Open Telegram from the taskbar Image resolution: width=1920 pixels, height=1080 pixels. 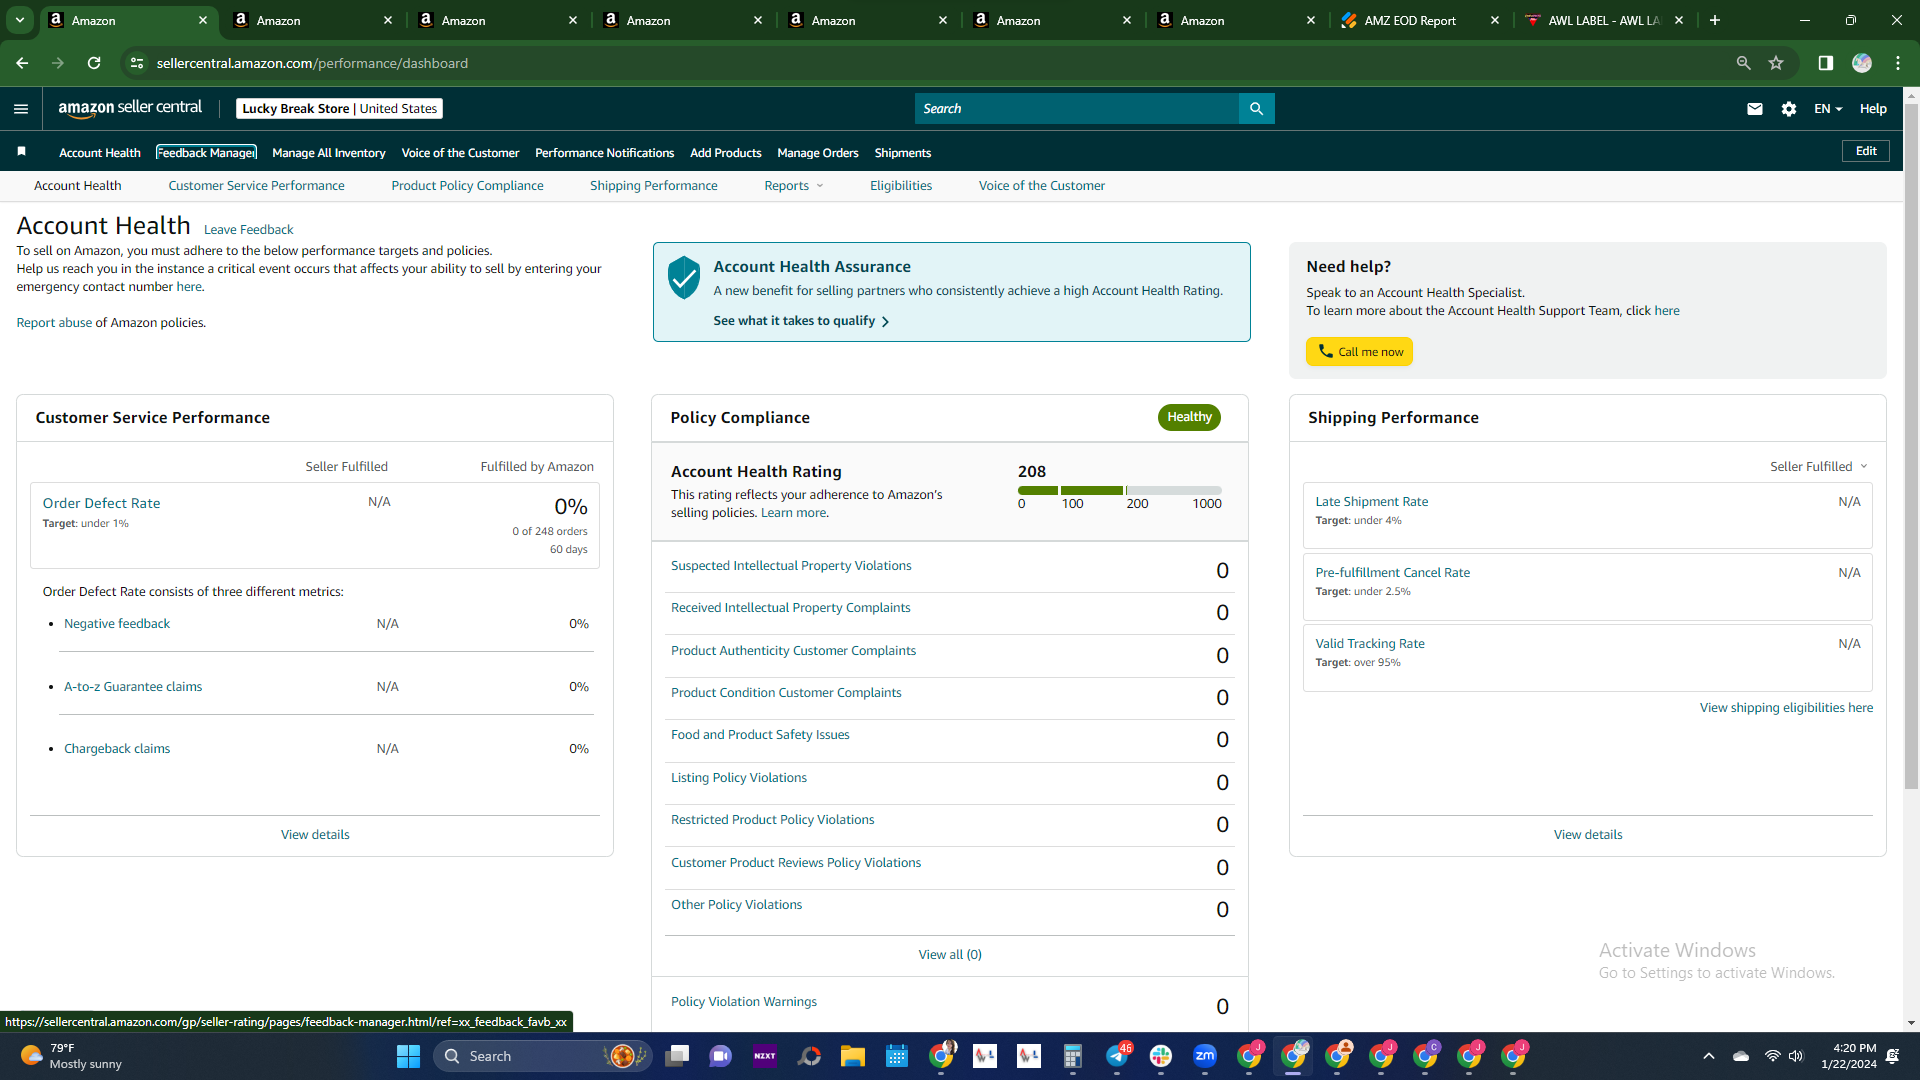1117,1056
